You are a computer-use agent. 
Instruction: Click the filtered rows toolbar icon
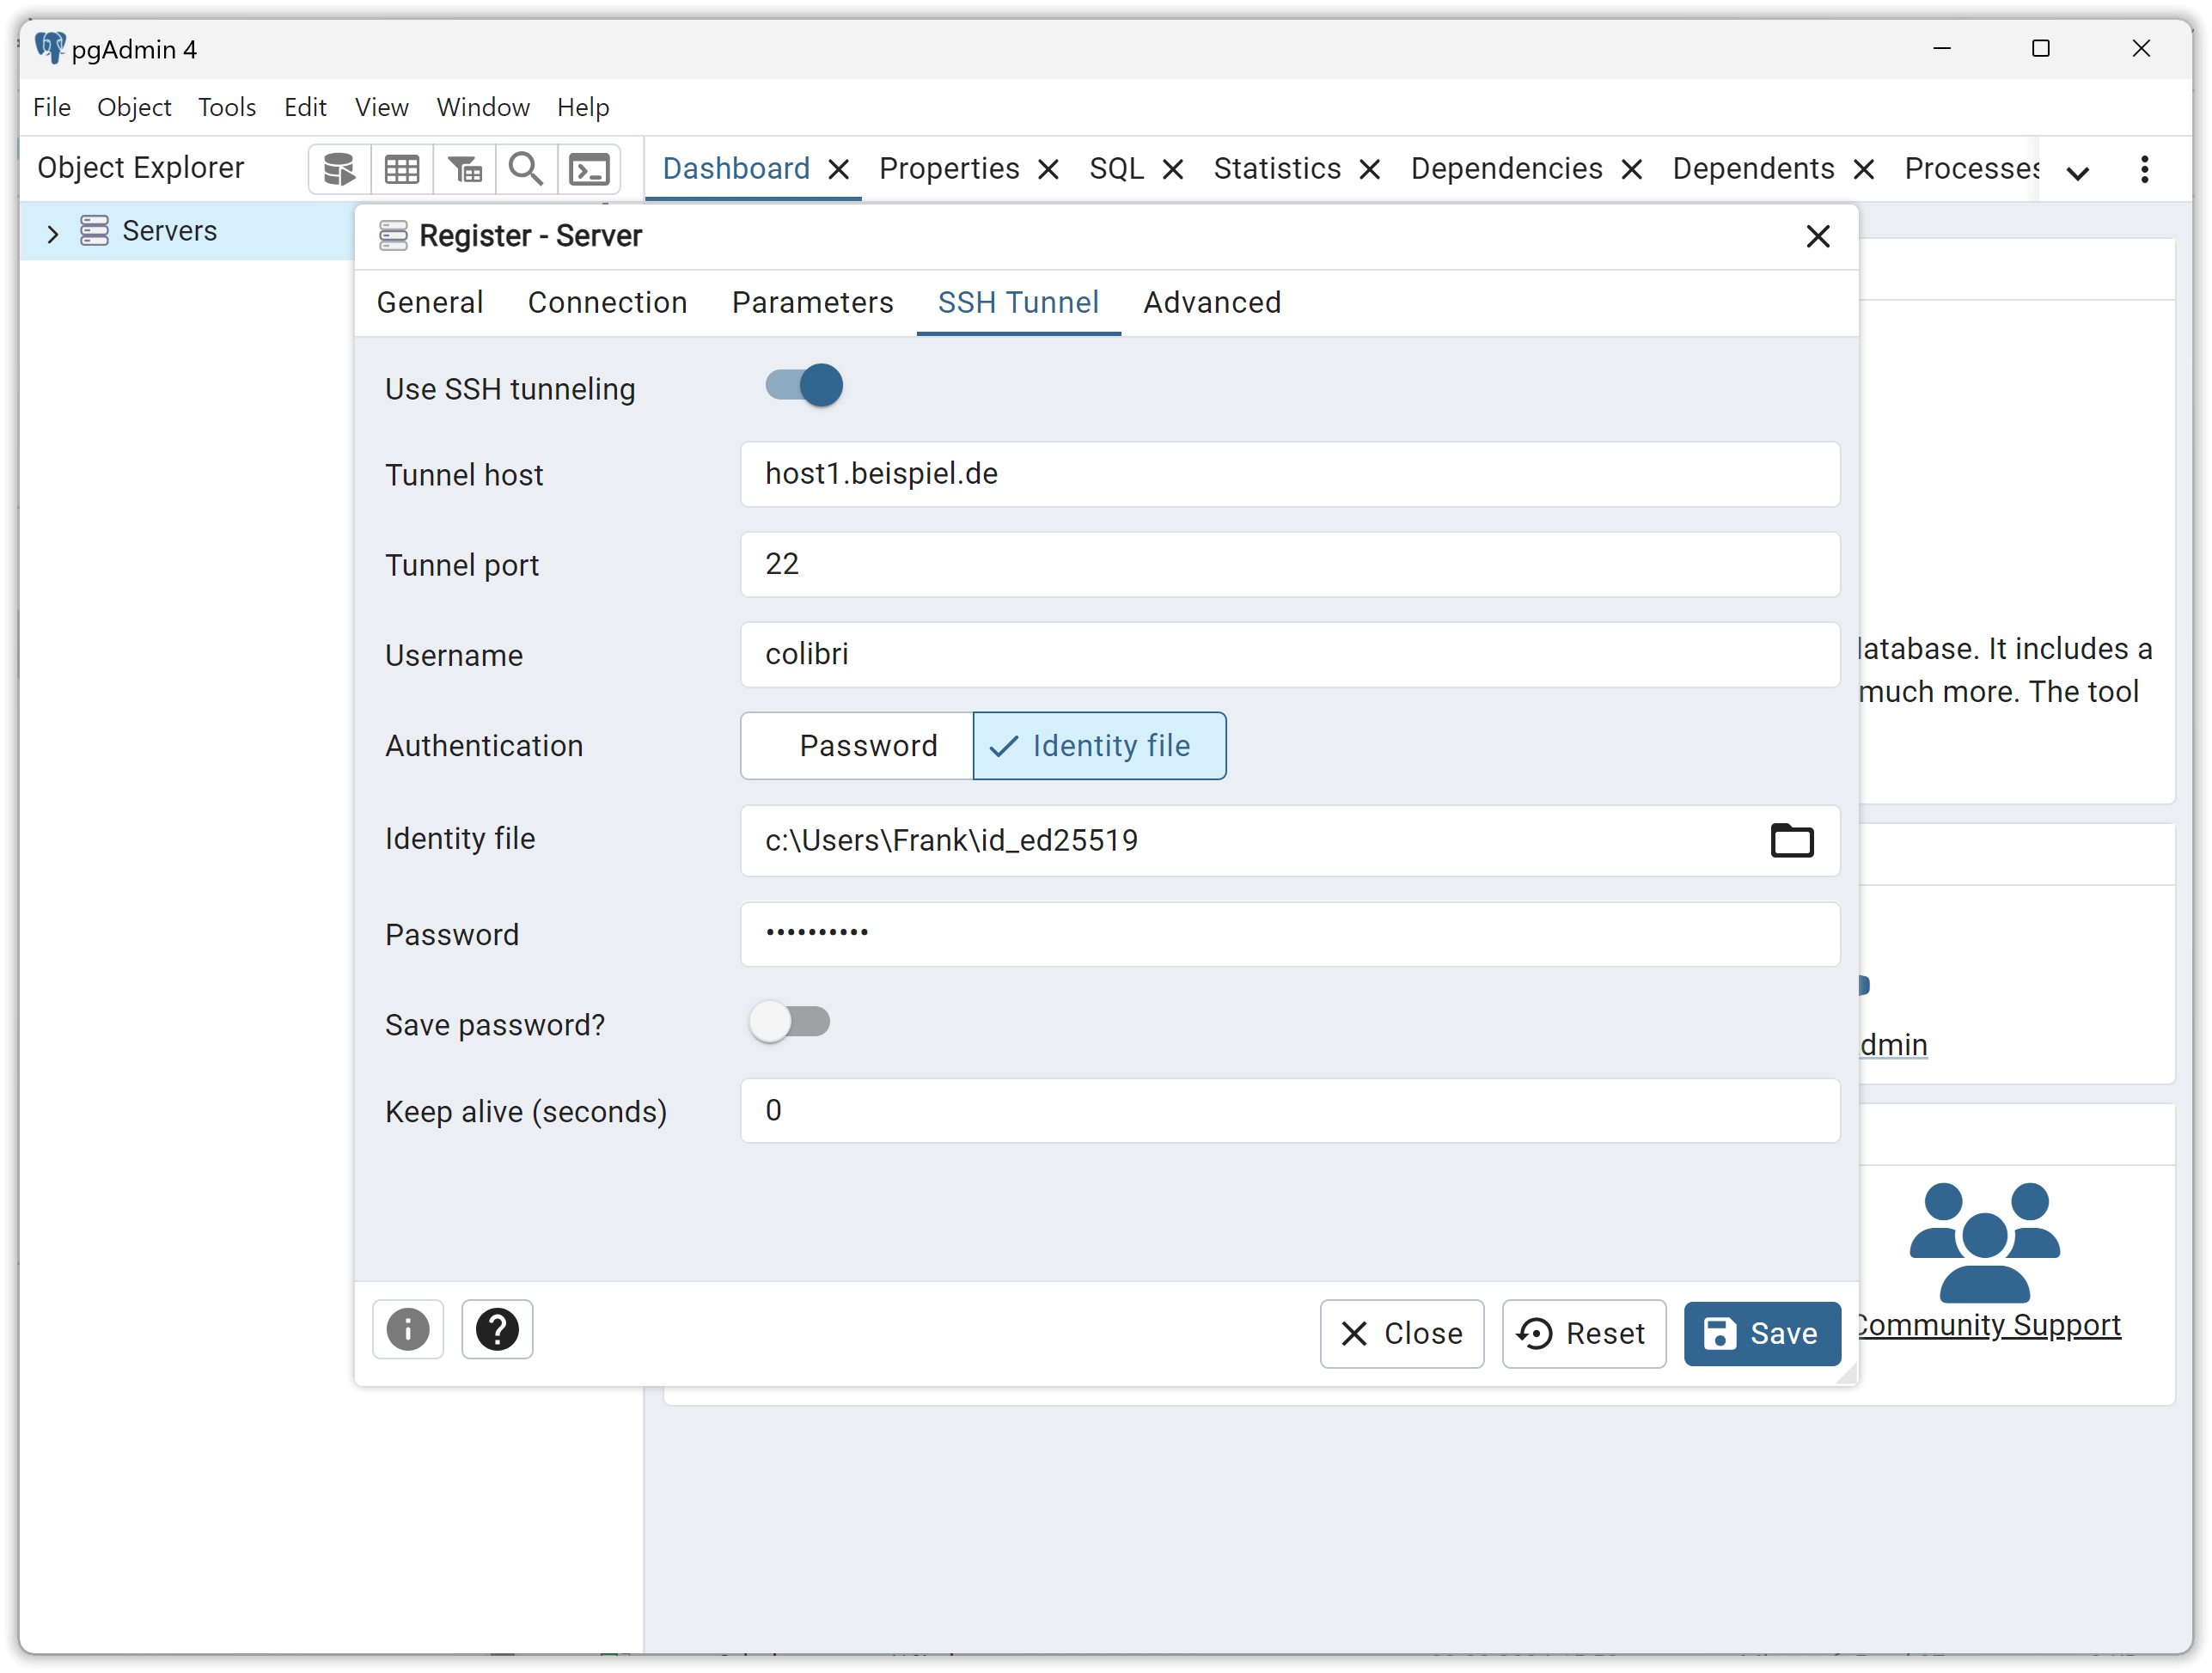(x=465, y=169)
